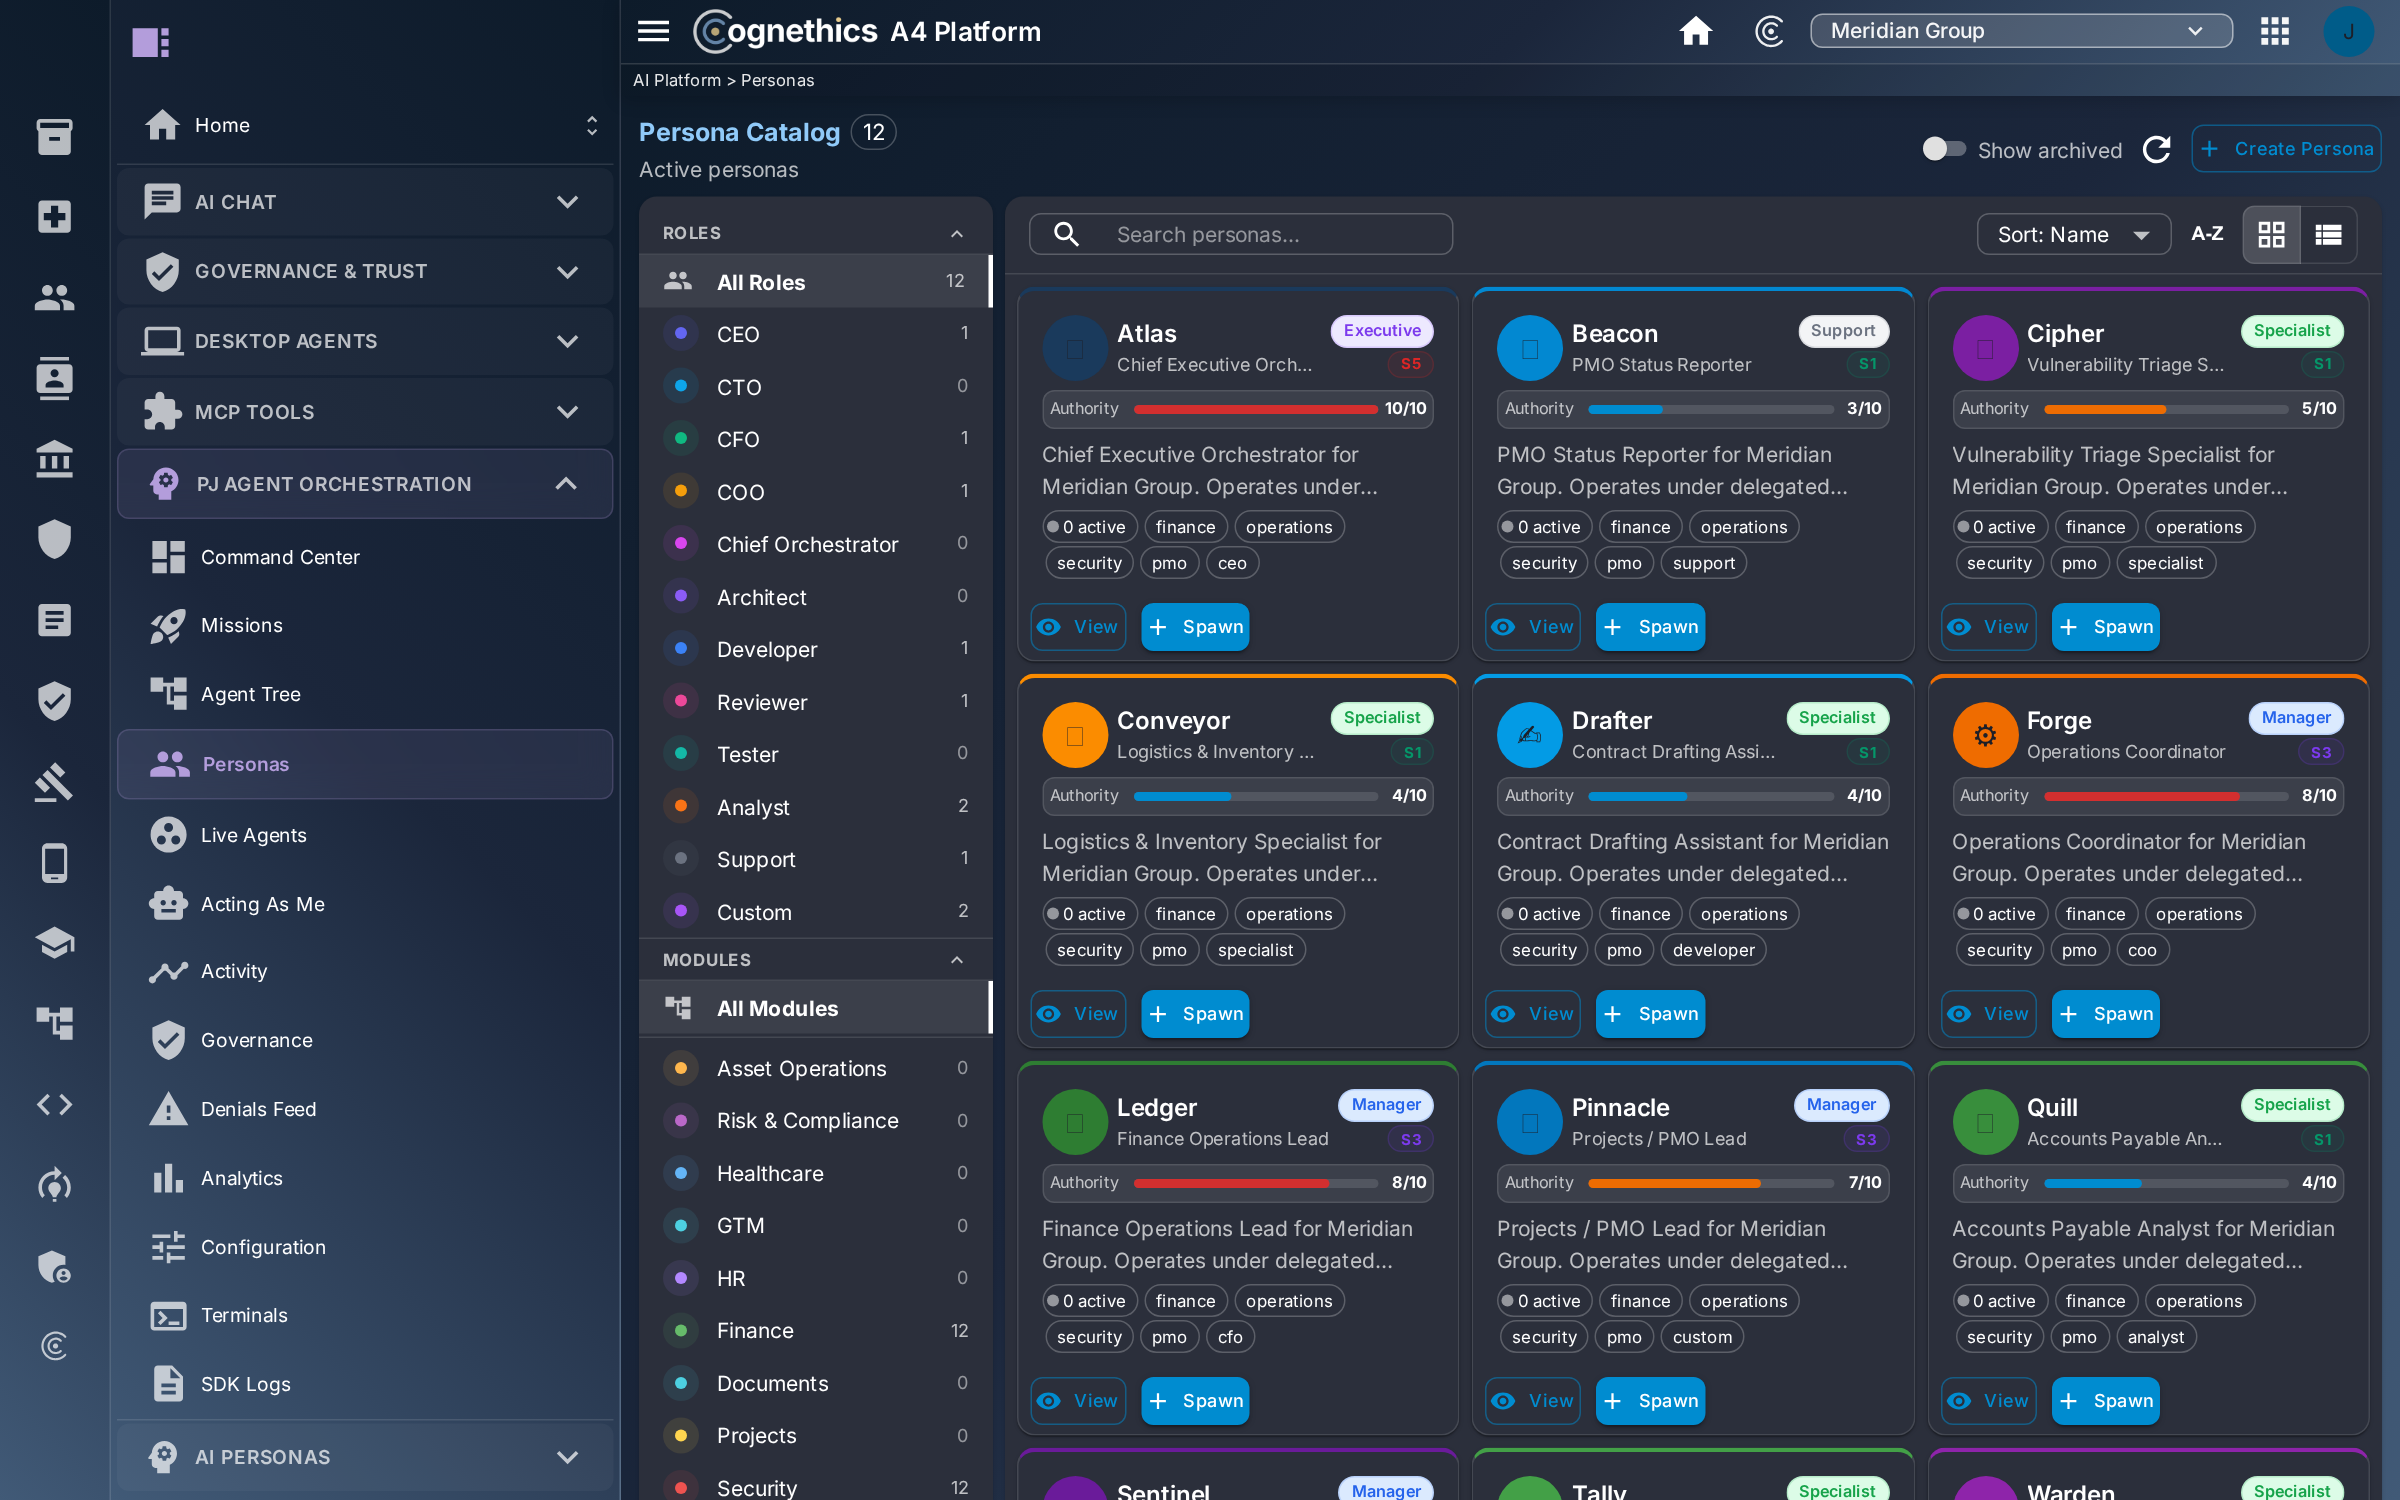2400x1500 pixels.
Task: Click the Terminals icon in sidebar
Action: click(168, 1316)
